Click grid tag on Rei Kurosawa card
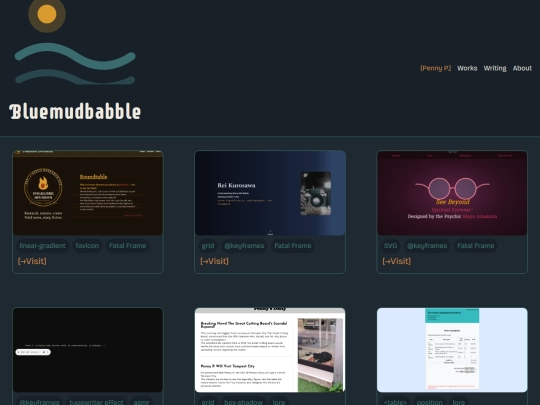Viewport: 540px width, 405px height. point(208,246)
